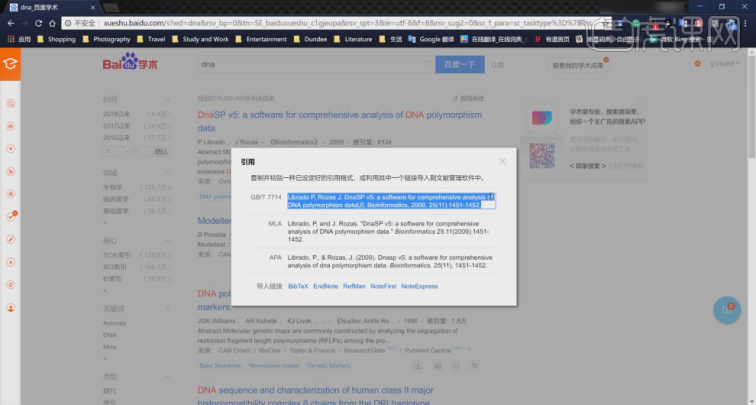756x405 pixels.
Task: Click the user profile sidebar icon
Action: (11, 308)
